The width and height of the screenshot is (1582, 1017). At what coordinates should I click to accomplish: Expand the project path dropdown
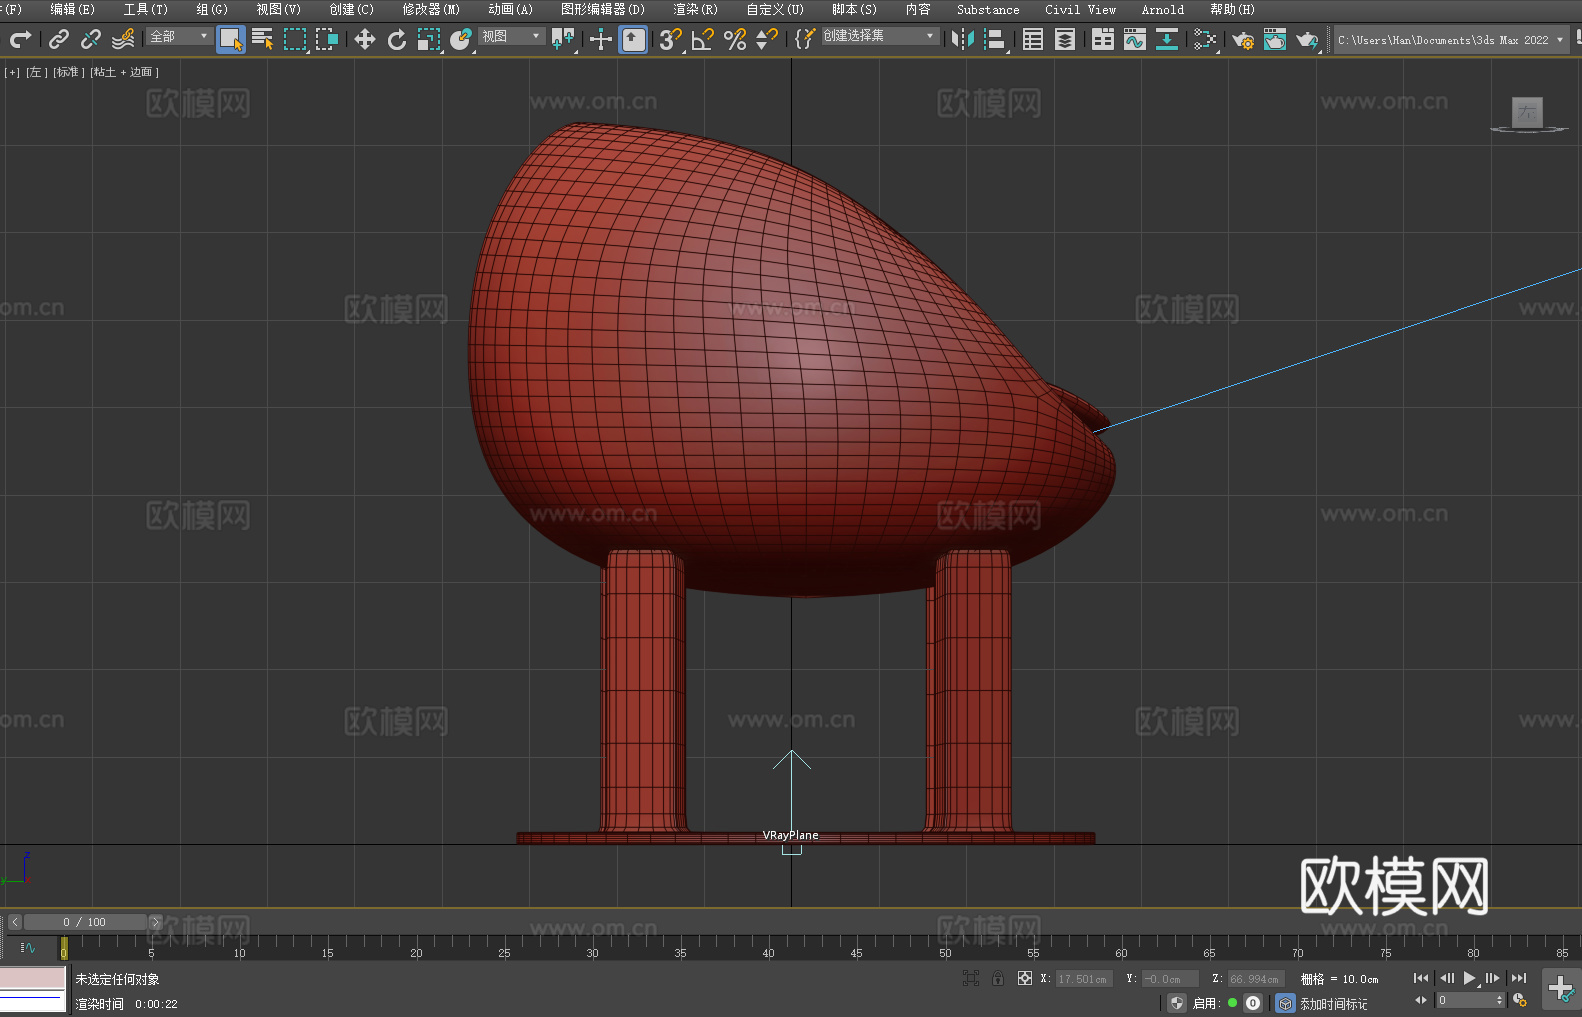(1559, 40)
